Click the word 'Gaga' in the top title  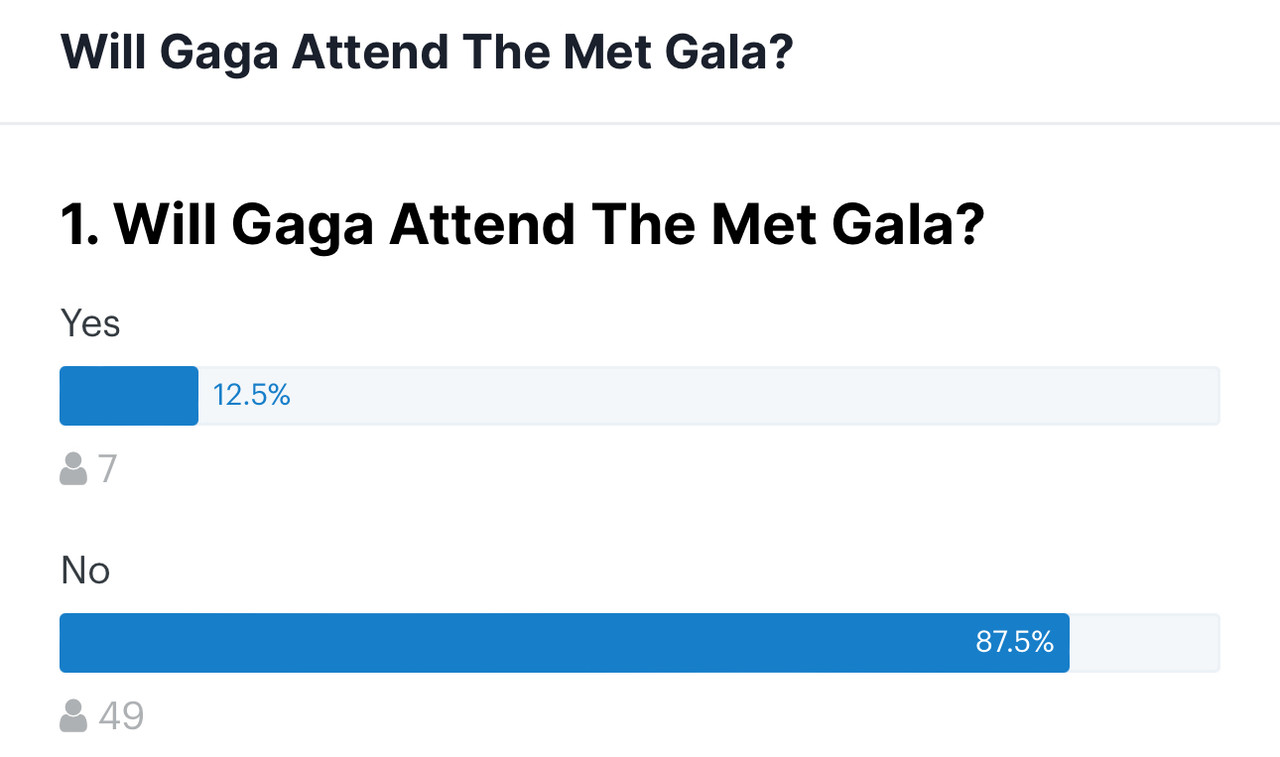pos(219,53)
